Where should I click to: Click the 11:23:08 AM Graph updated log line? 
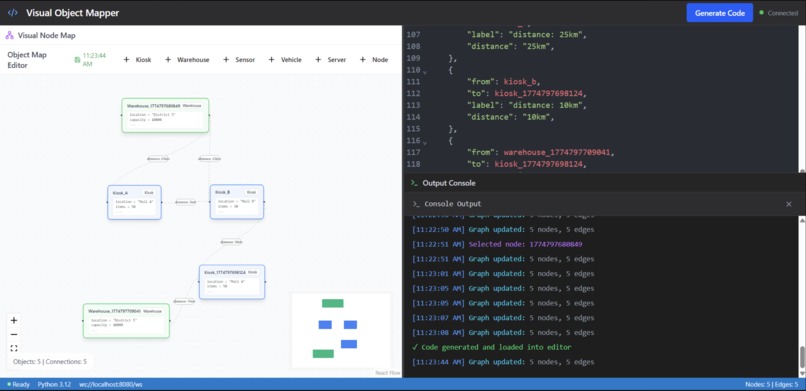[x=503, y=332]
